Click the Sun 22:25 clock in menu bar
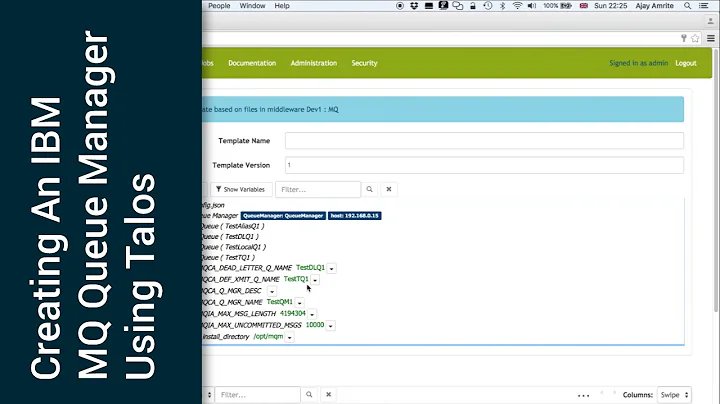The width and height of the screenshot is (720, 404). pyautogui.click(x=610, y=6)
